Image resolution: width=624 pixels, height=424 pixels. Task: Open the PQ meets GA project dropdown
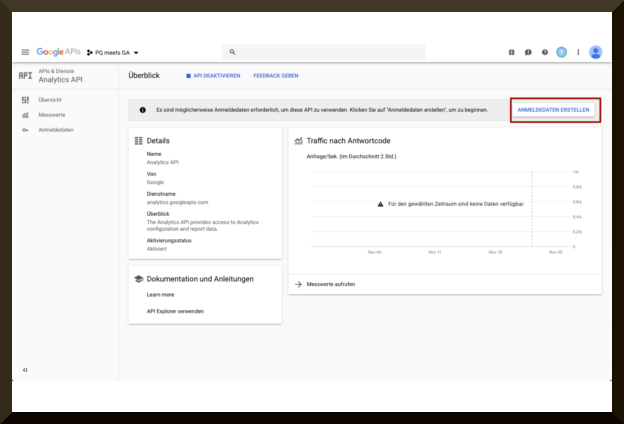coord(113,53)
